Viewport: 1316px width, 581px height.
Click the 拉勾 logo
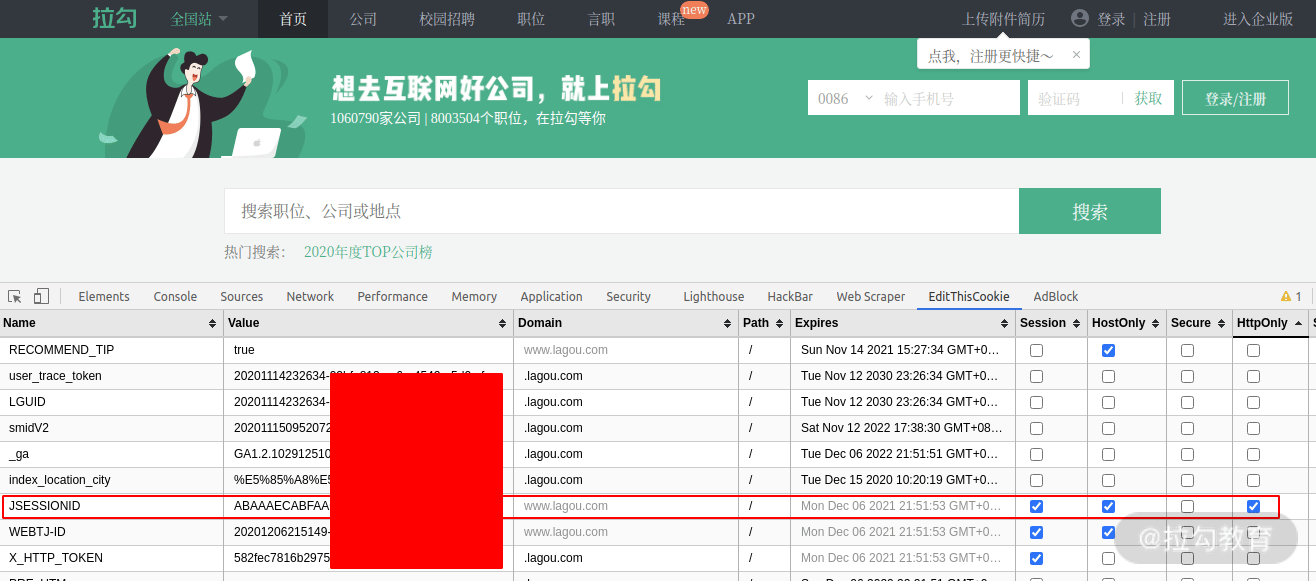[x=115, y=18]
